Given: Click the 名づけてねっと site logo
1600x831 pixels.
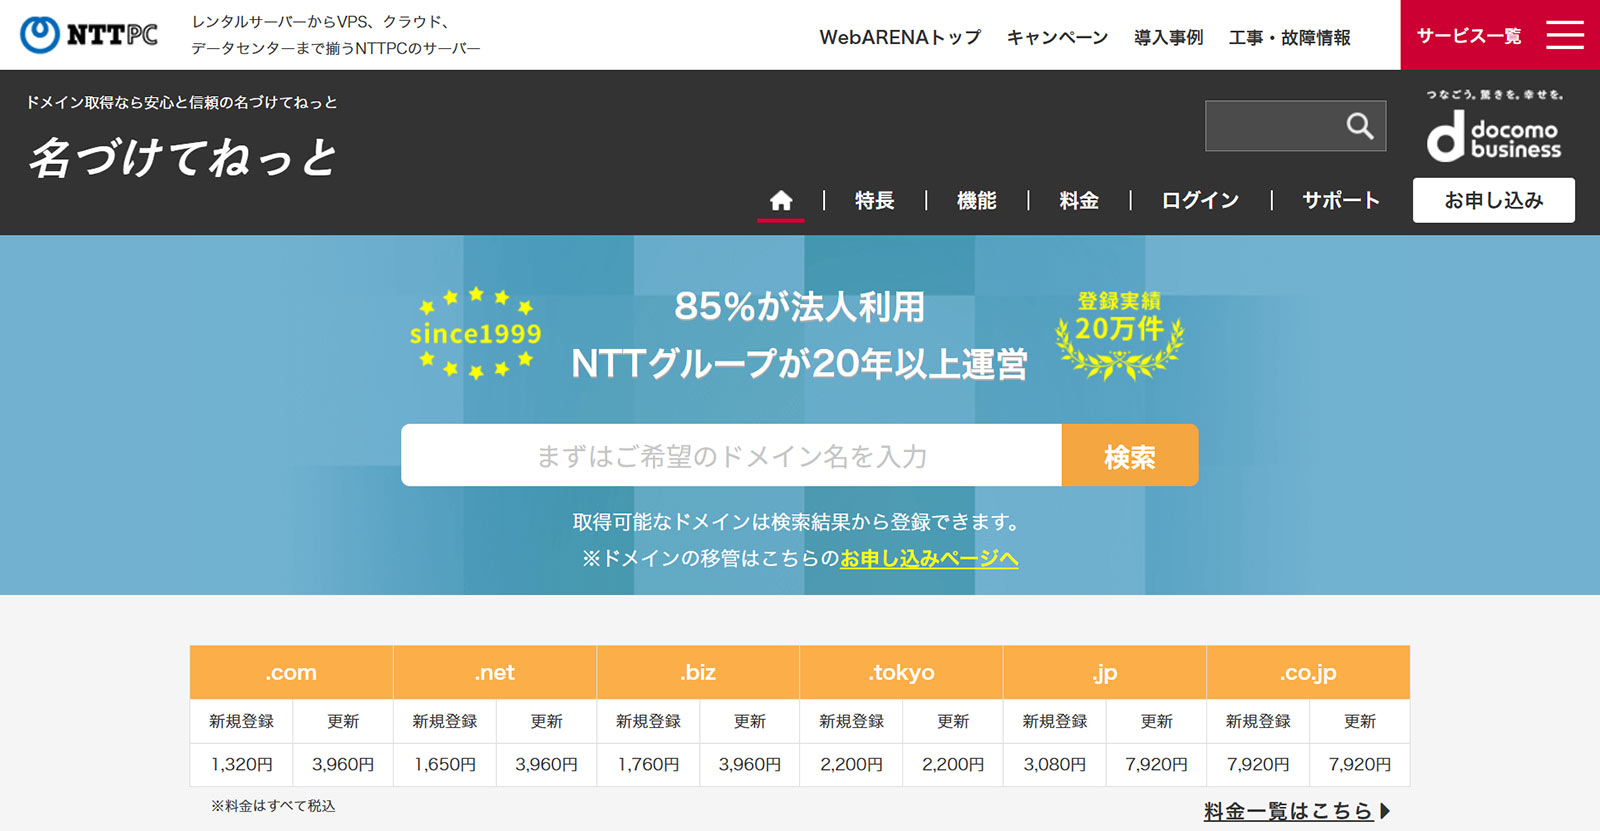Looking at the screenshot, I should [x=183, y=157].
